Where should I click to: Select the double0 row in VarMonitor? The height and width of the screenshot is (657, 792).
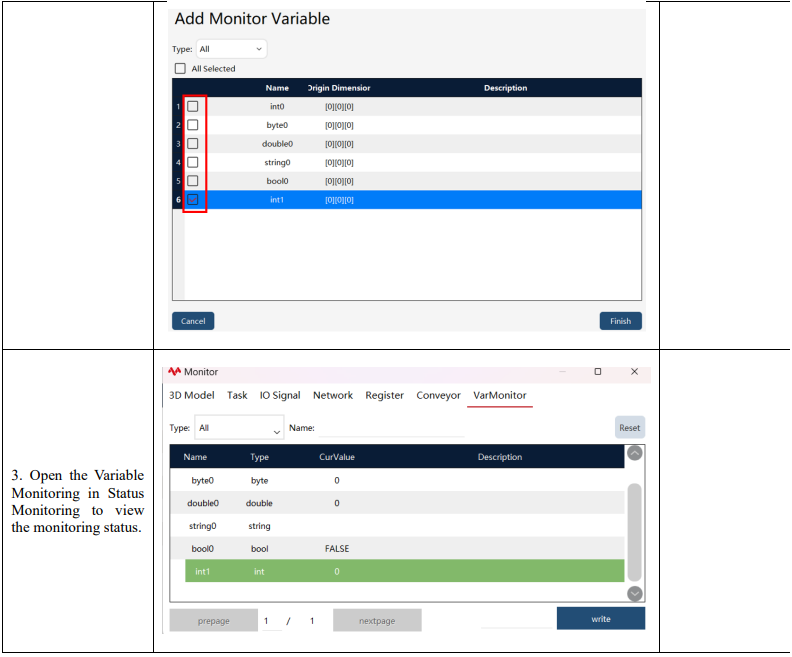click(x=397, y=503)
